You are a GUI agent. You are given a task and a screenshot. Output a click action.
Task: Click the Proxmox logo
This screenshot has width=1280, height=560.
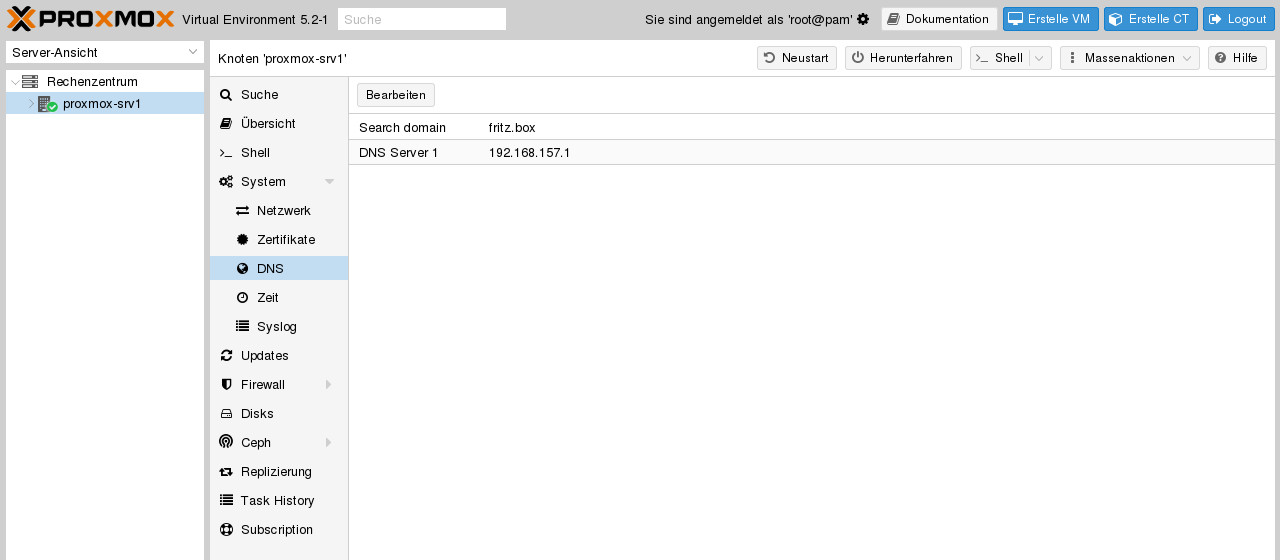tap(91, 19)
